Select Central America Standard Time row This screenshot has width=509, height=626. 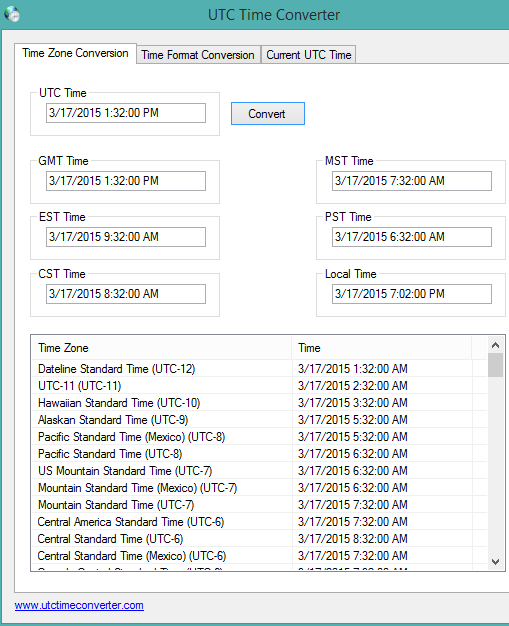259,522
